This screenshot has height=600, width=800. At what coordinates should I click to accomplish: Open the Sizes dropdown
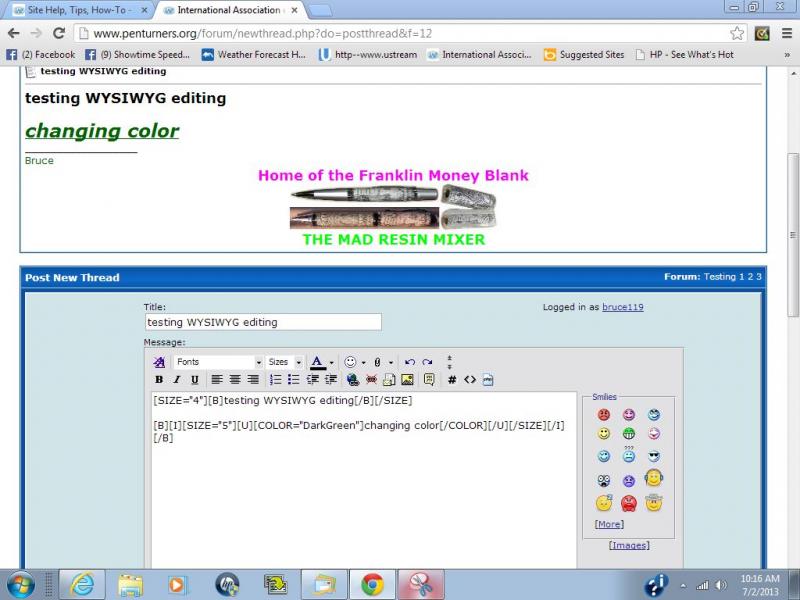(x=284, y=362)
